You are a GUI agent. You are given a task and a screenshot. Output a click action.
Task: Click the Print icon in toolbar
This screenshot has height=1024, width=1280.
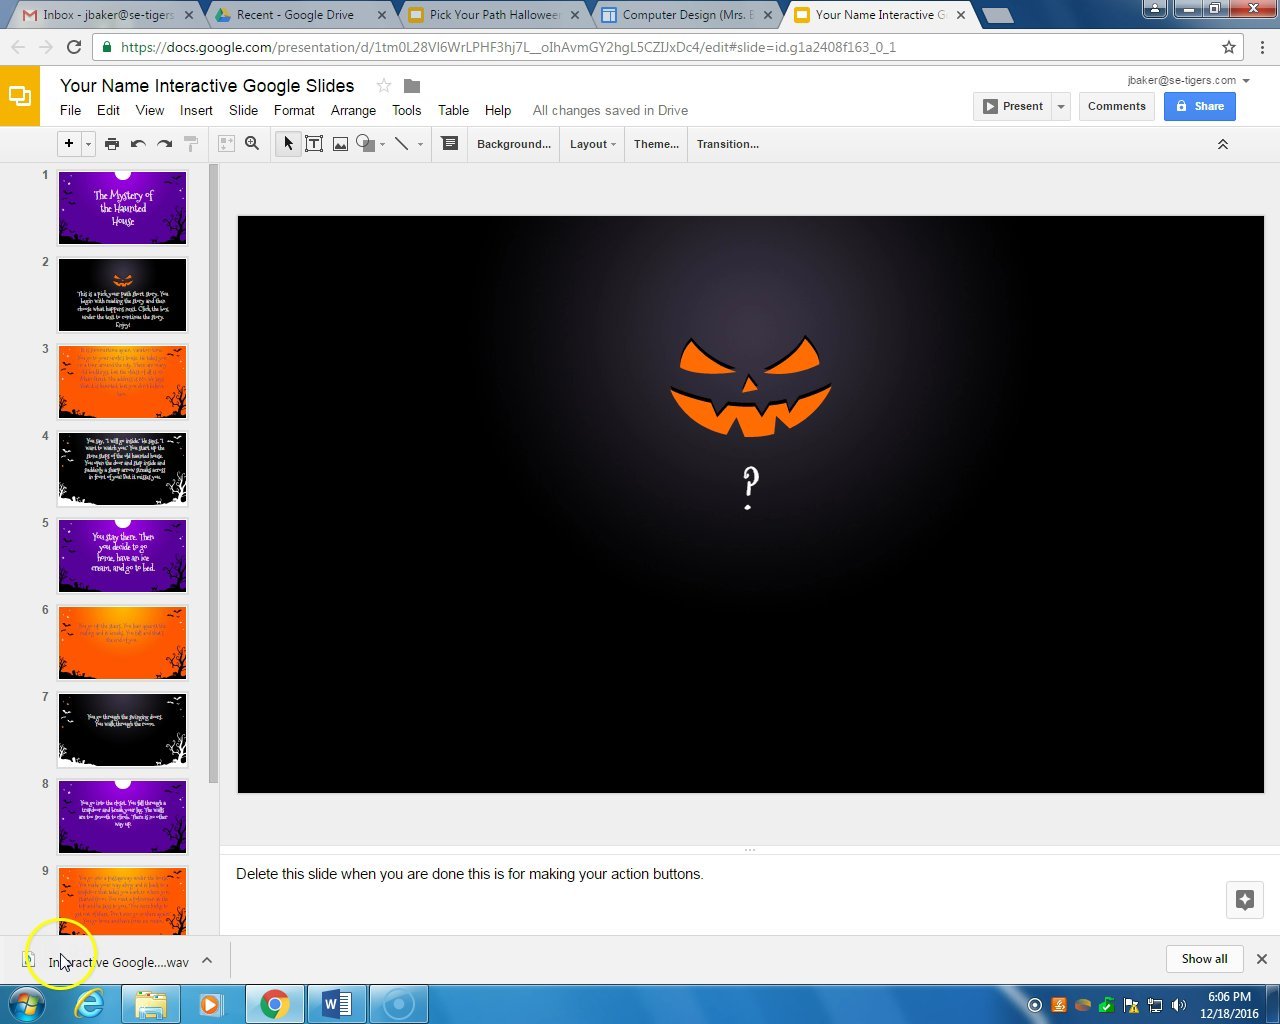click(112, 144)
